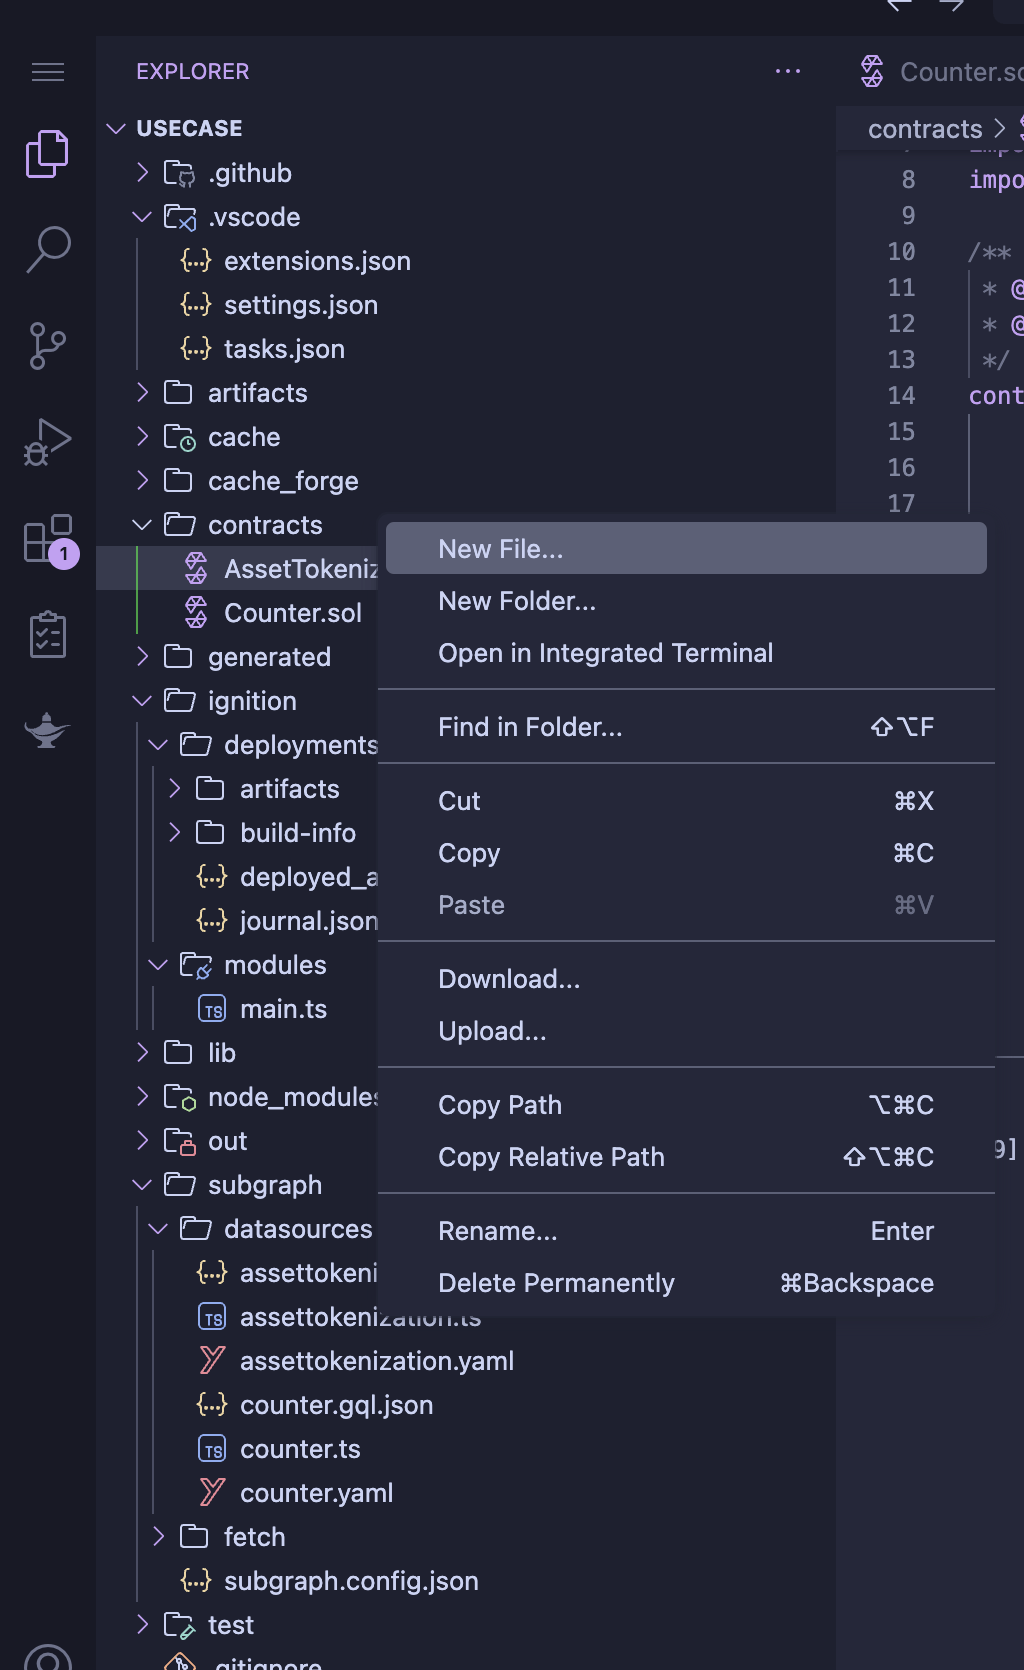
Task: Click the .github folder icon
Action: [180, 173]
